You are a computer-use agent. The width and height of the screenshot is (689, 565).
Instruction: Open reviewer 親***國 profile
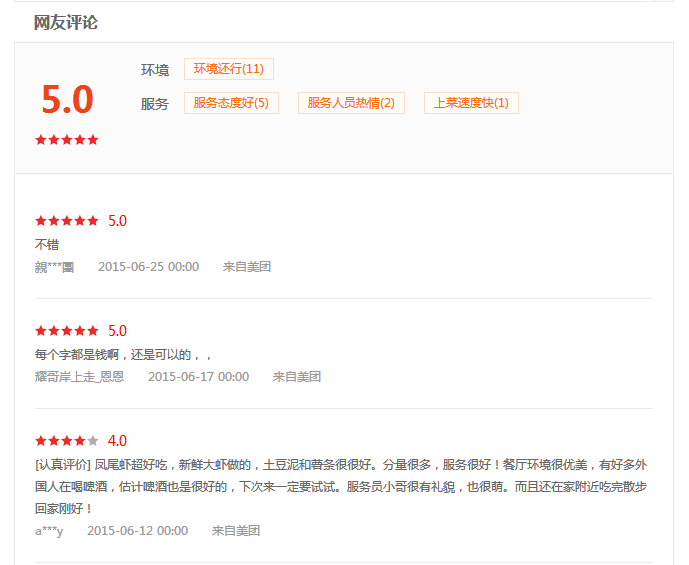point(54,267)
